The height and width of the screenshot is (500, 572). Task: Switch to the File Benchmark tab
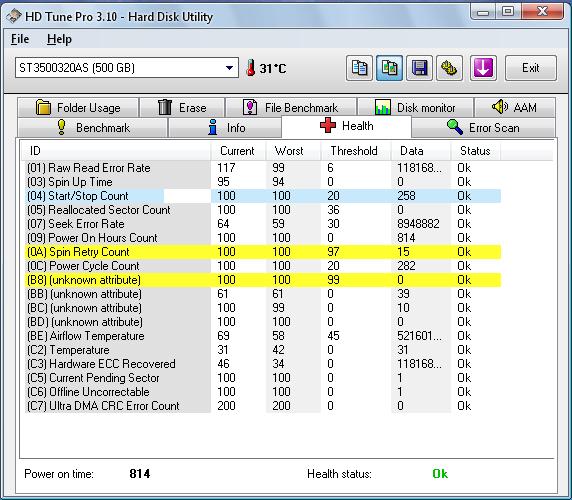click(x=291, y=108)
